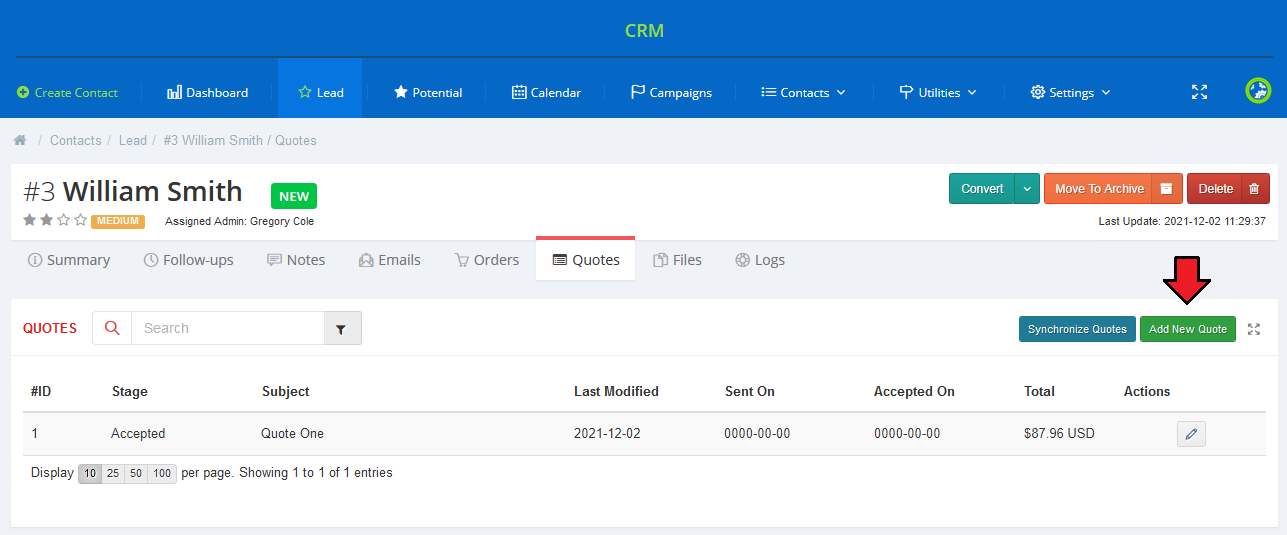This screenshot has height=535, width=1287.
Task: Switch to the Notes tab
Action: 296,260
